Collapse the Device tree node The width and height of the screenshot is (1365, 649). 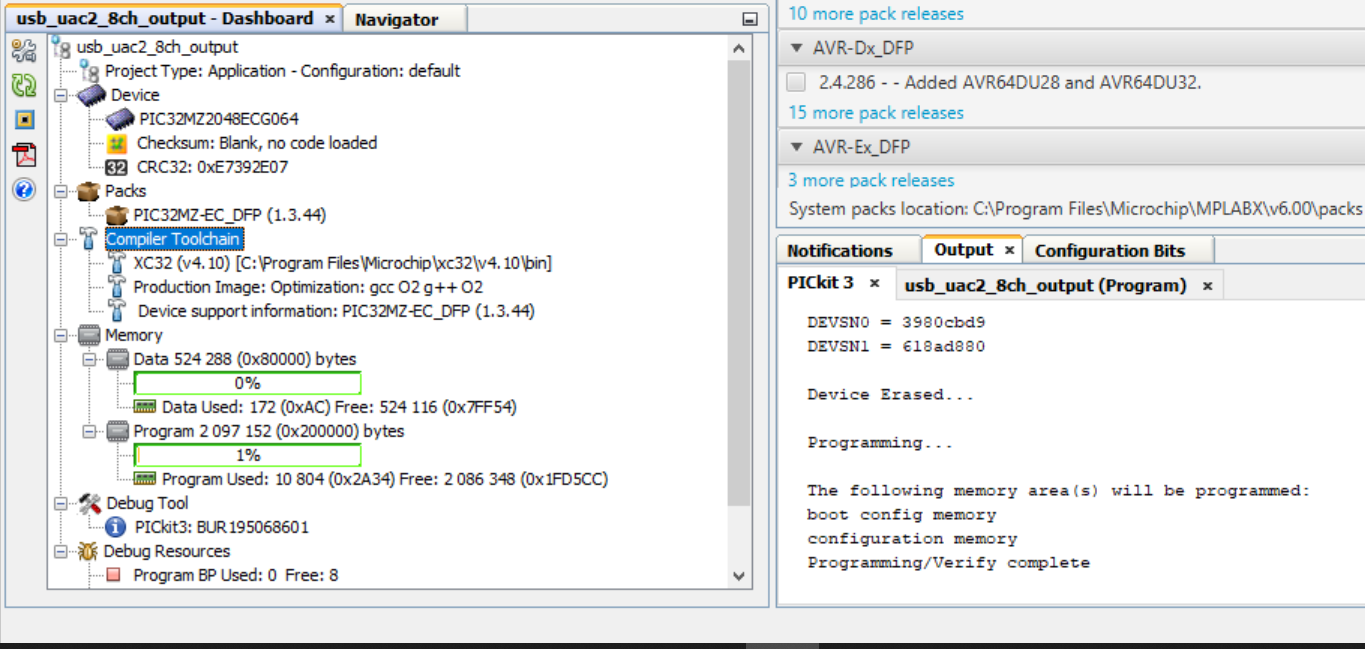(x=61, y=95)
